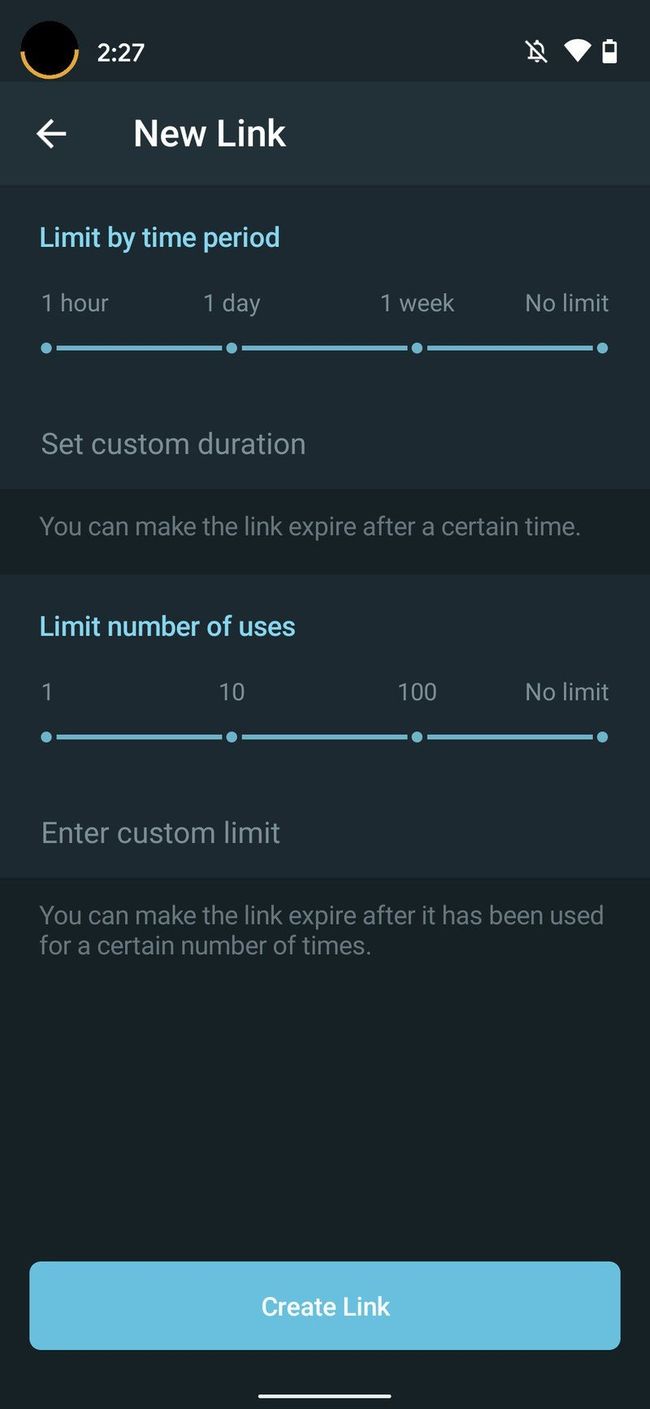Focus the Enter custom limit field

tap(325, 833)
